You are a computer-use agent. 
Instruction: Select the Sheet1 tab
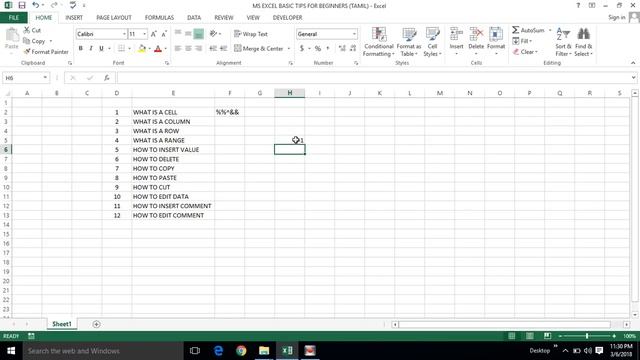tap(62, 324)
